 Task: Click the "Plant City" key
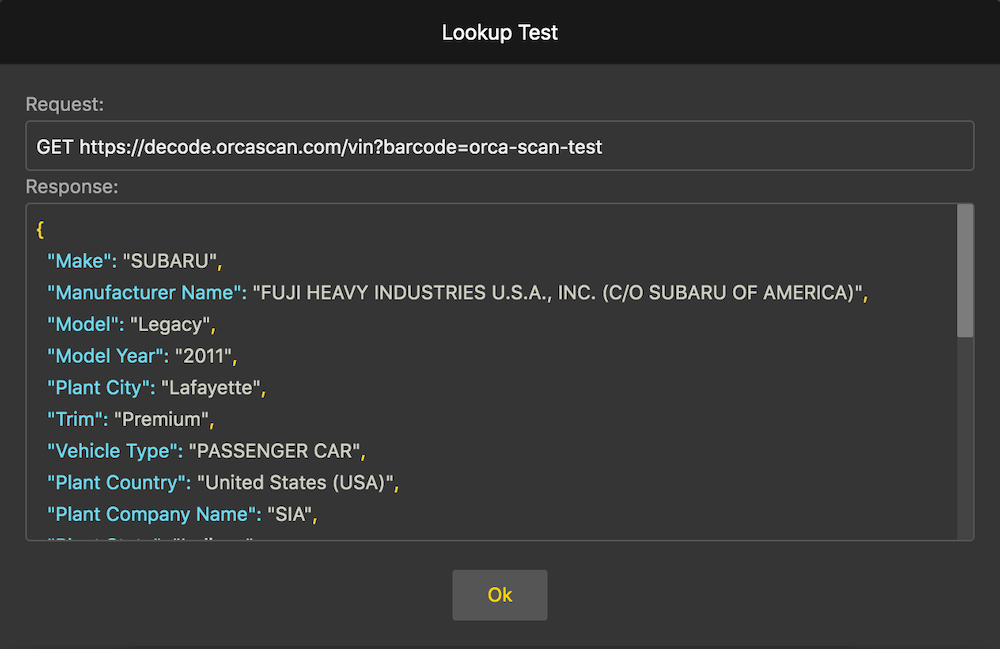[100, 388]
